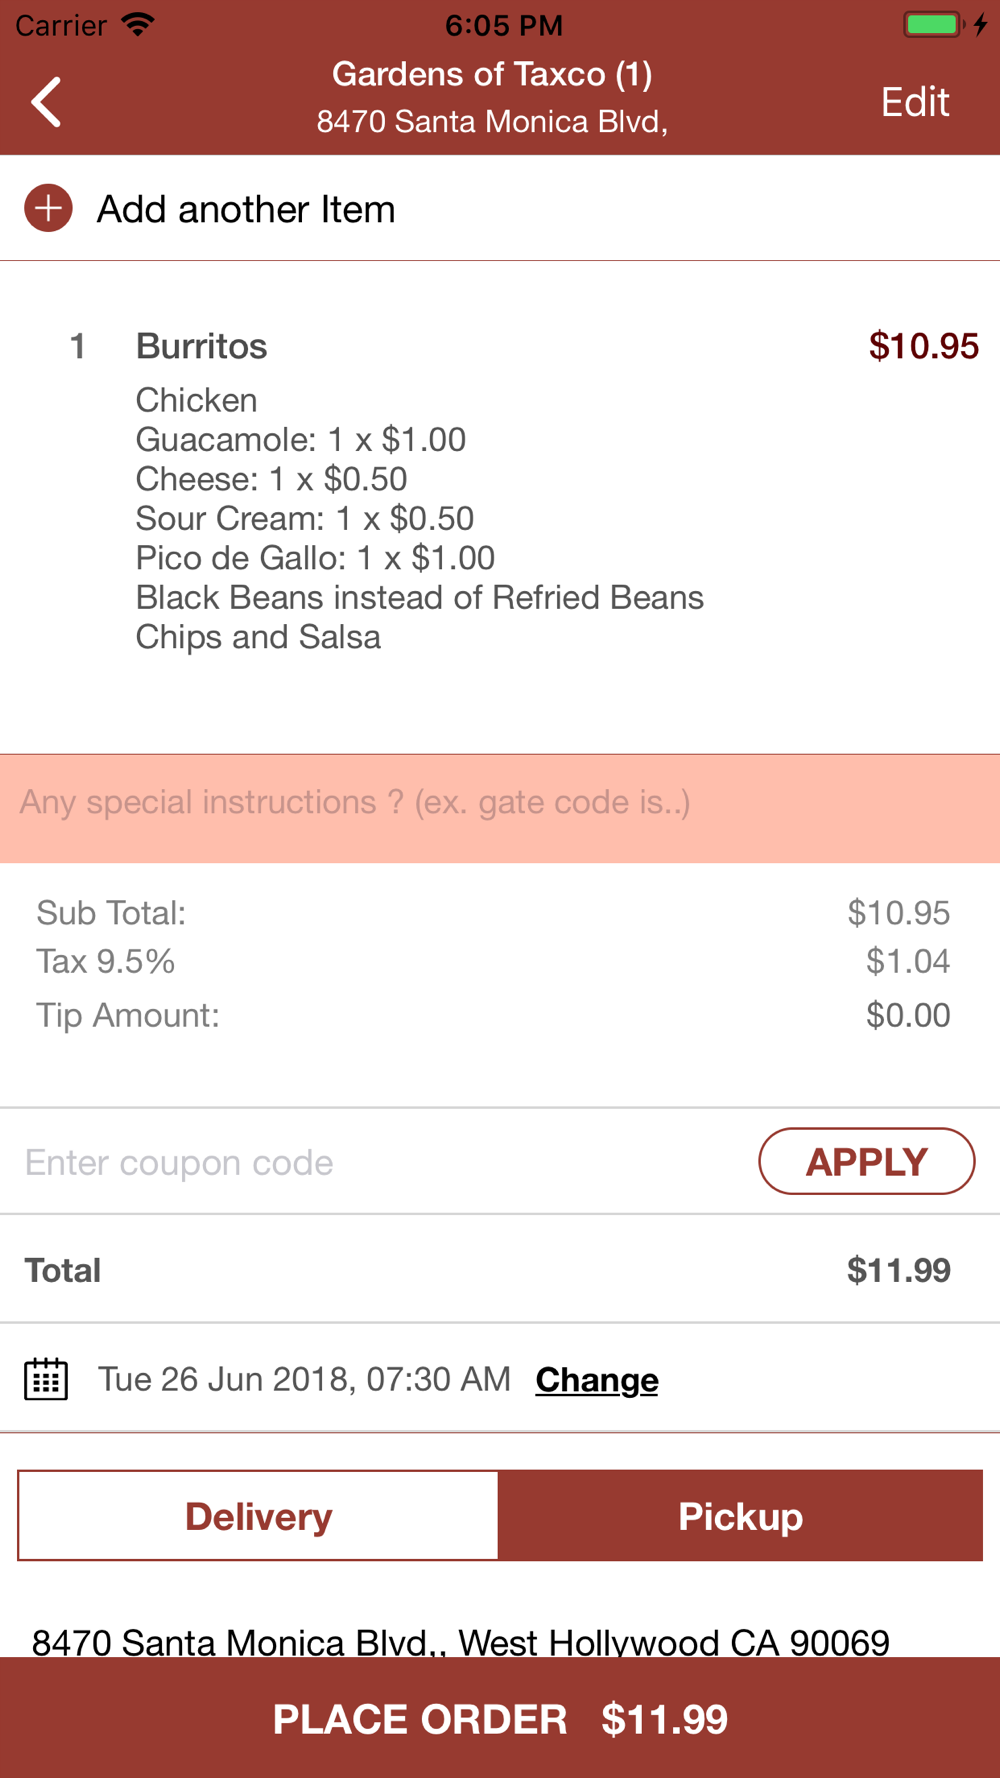The width and height of the screenshot is (1000, 1778).
Task: Click the Change date link
Action: point(597,1380)
